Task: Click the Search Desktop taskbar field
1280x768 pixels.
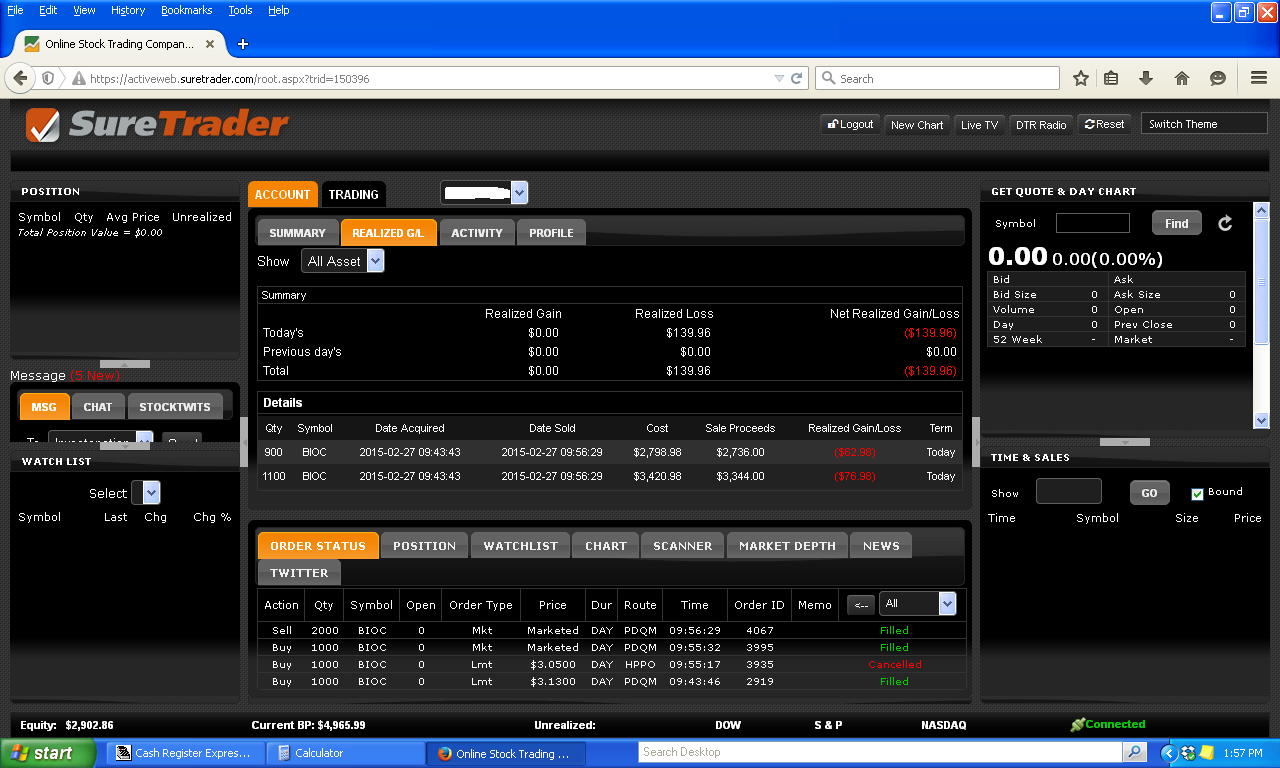Action: 881,752
